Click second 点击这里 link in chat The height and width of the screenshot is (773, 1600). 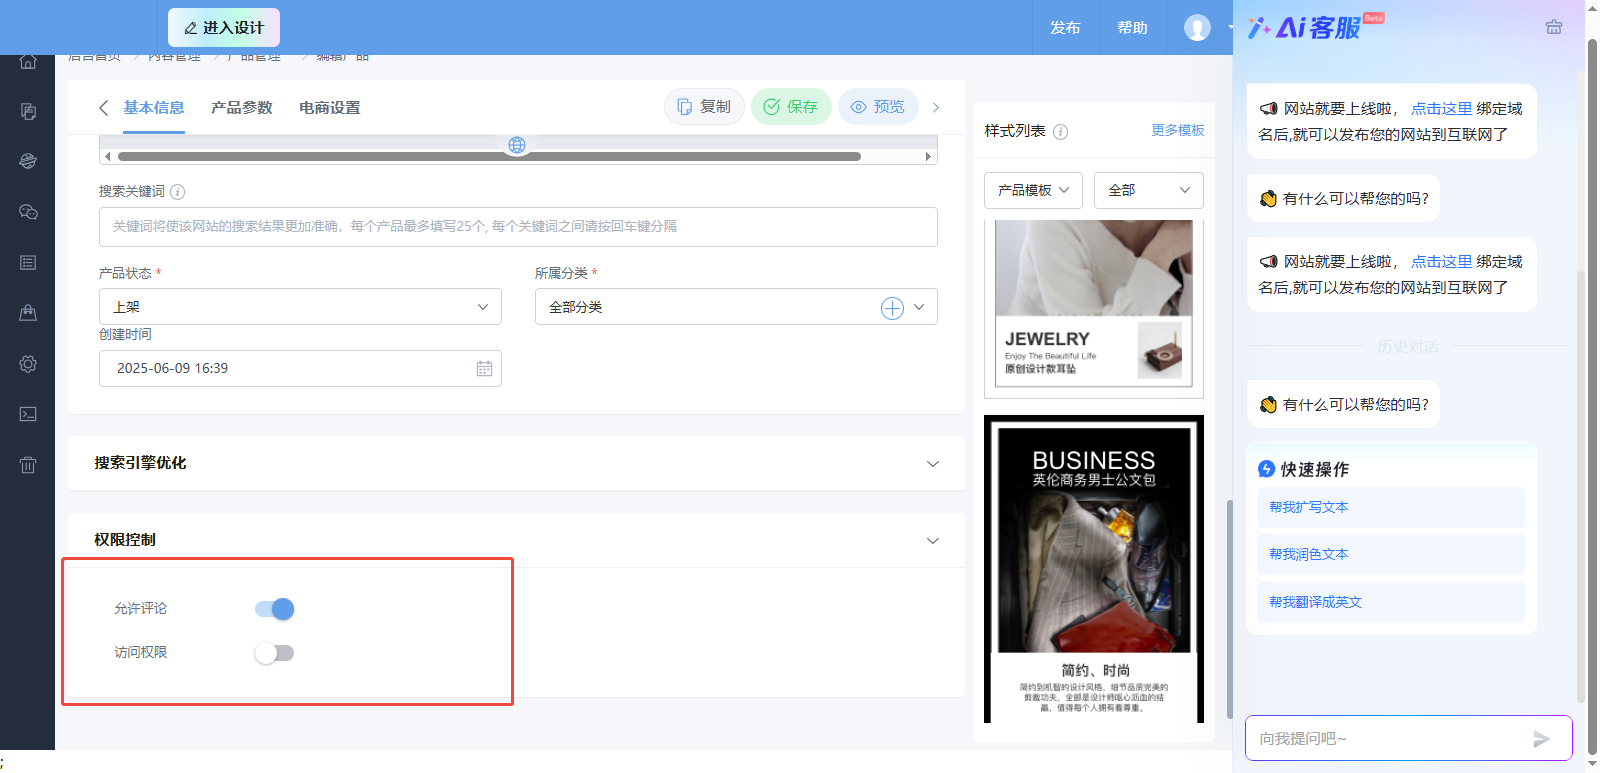point(1441,262)
